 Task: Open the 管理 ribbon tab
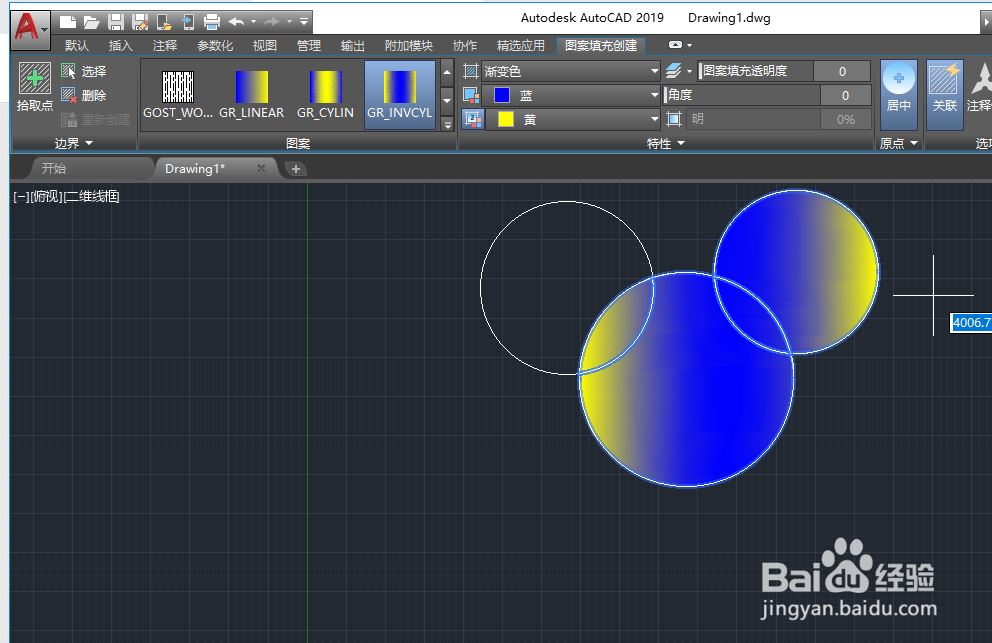[x=309, y=46]
